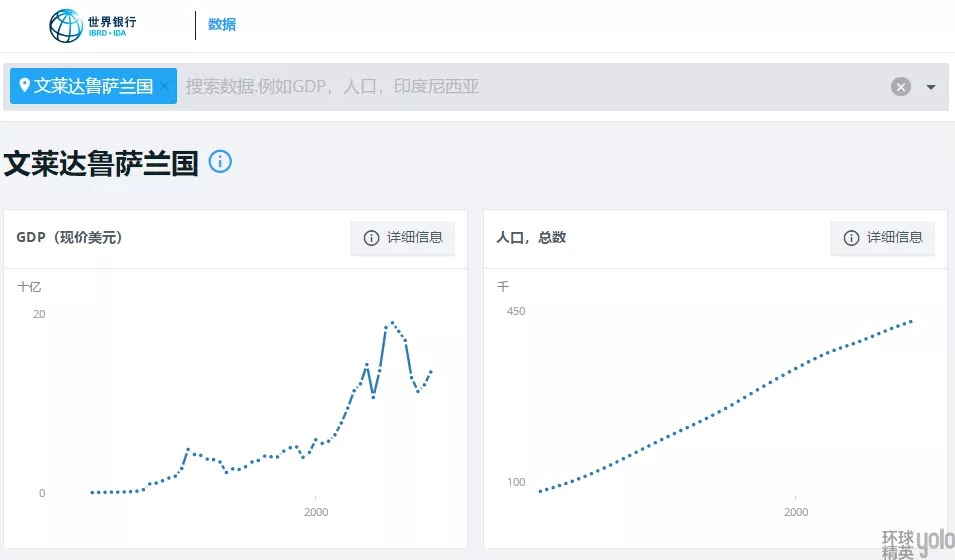Viewport: 955px width, 560px height.
Task: Open 详细信息 for the GDP chart
Action: pyautogui.click(x=403, y=238)
